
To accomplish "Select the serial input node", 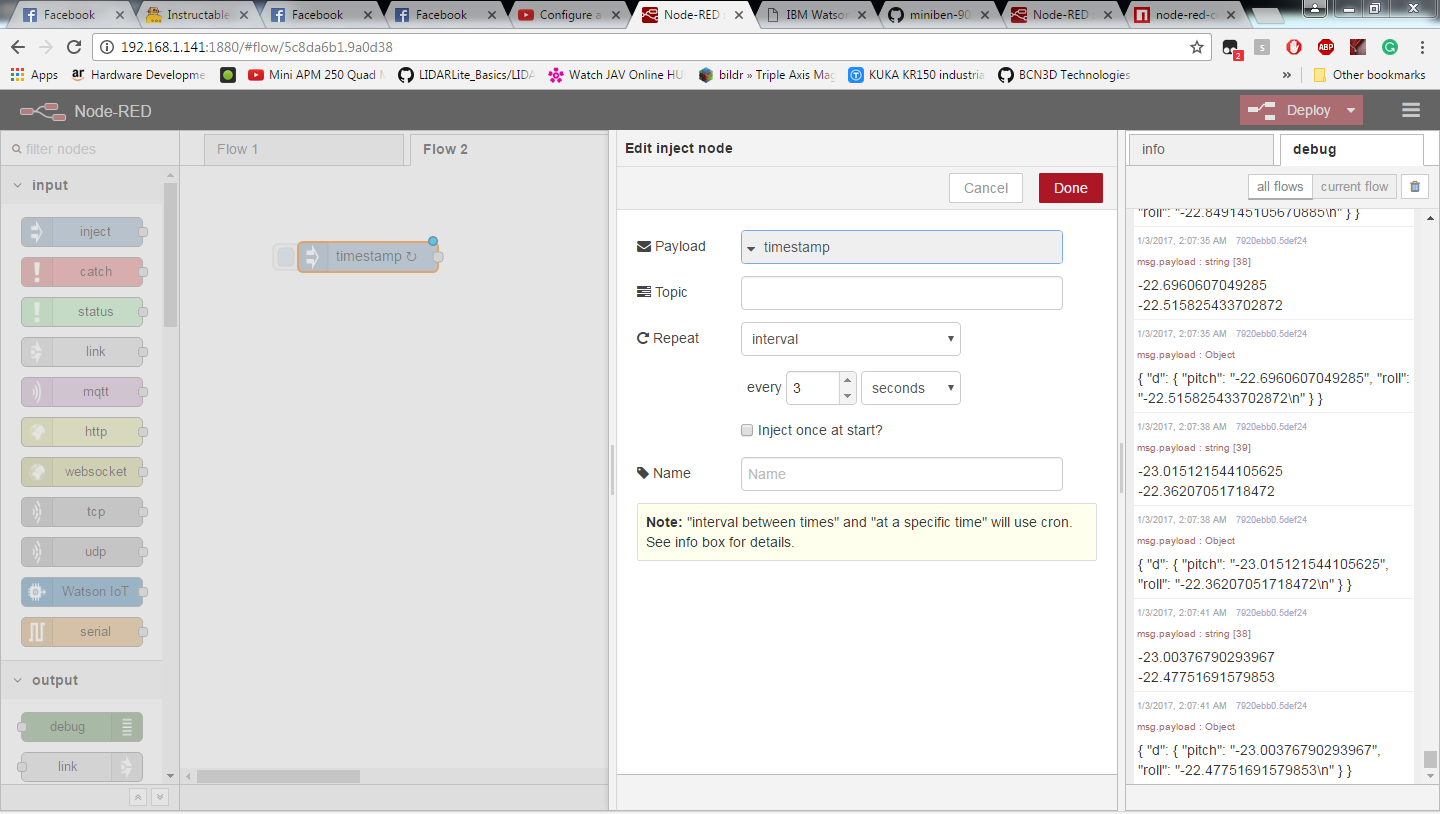I will pyautogui.click(x=82, y=632).
